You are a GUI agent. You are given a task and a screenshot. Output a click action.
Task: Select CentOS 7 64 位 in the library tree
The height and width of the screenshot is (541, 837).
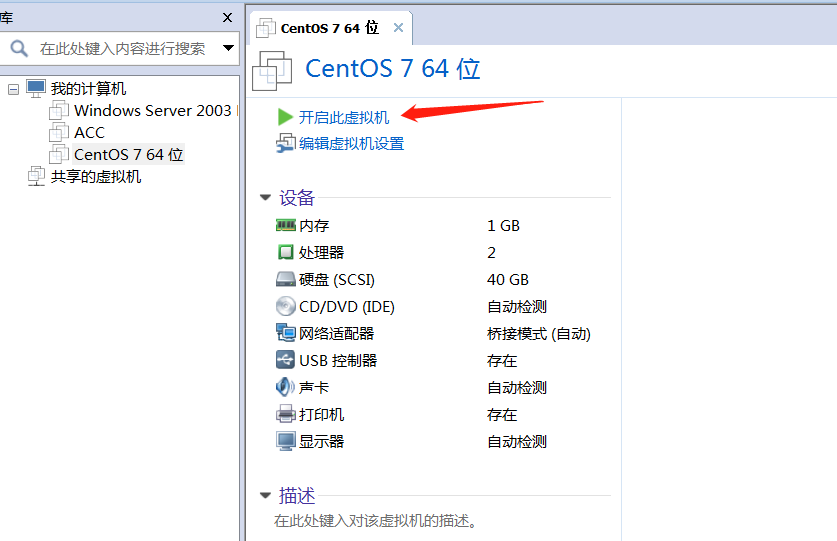pyautogui.click(x=128, y=154)
